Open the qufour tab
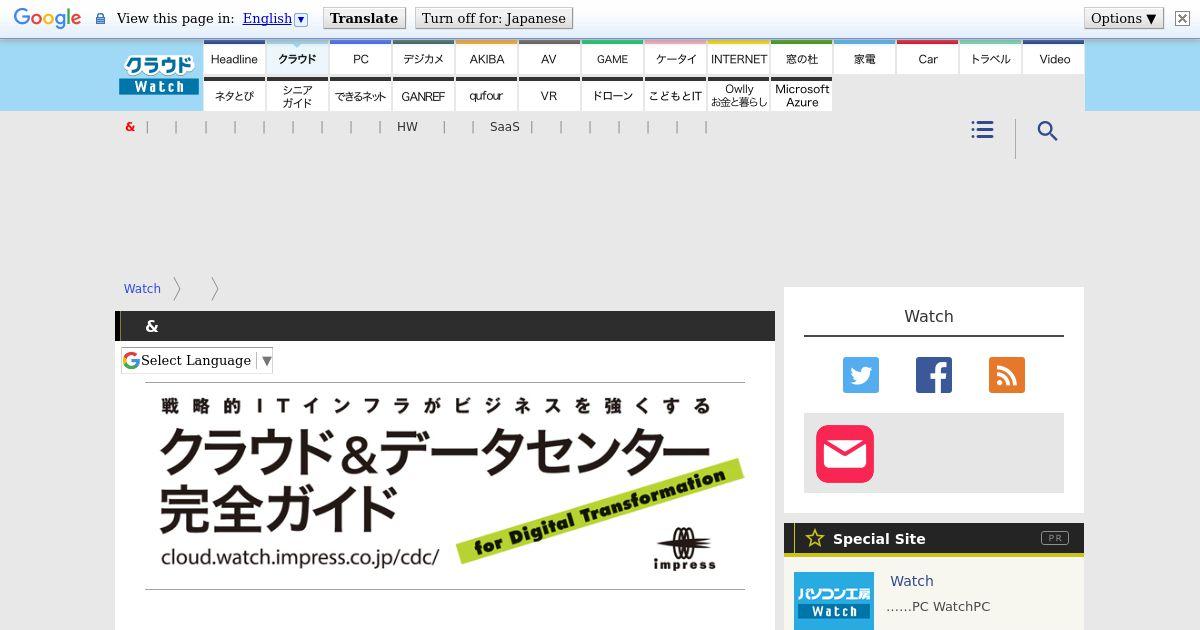This screenshot has height=630, width=1200. (487, 95)
